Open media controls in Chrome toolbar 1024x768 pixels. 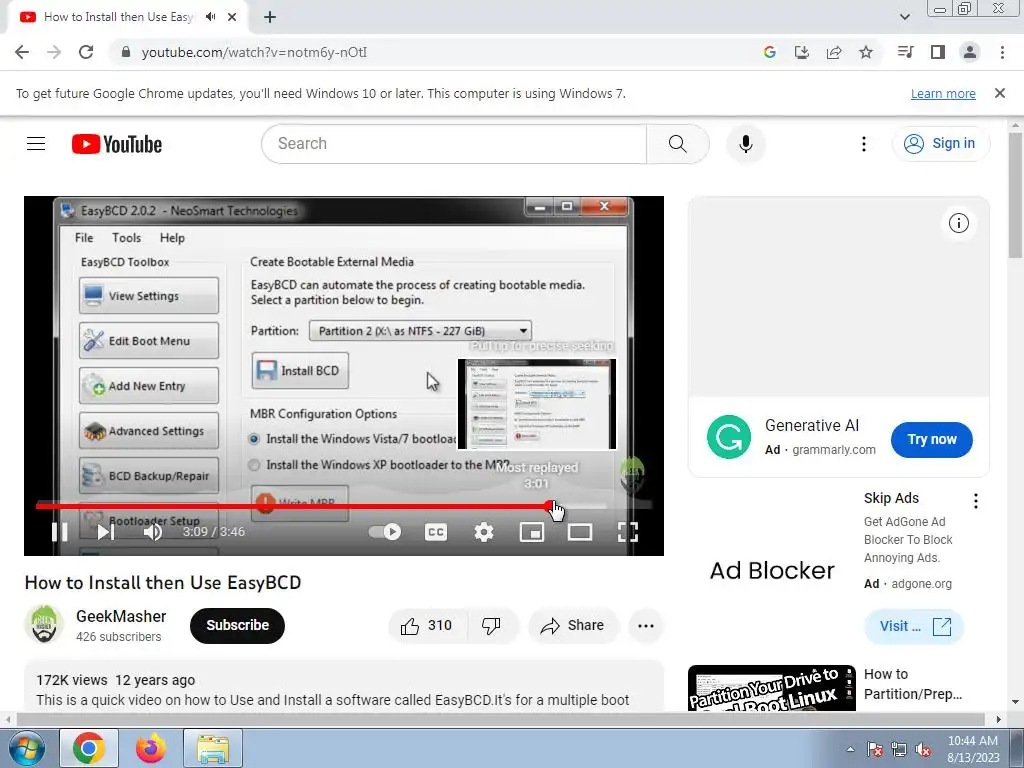[x=906, y=52]
